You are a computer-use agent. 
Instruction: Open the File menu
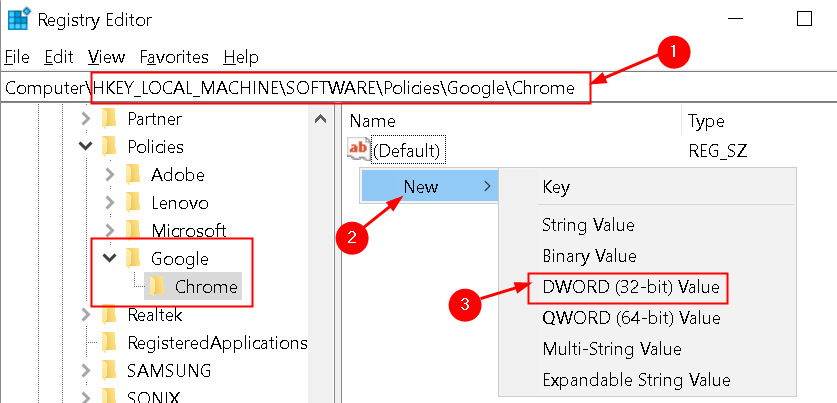pos(17,57)
